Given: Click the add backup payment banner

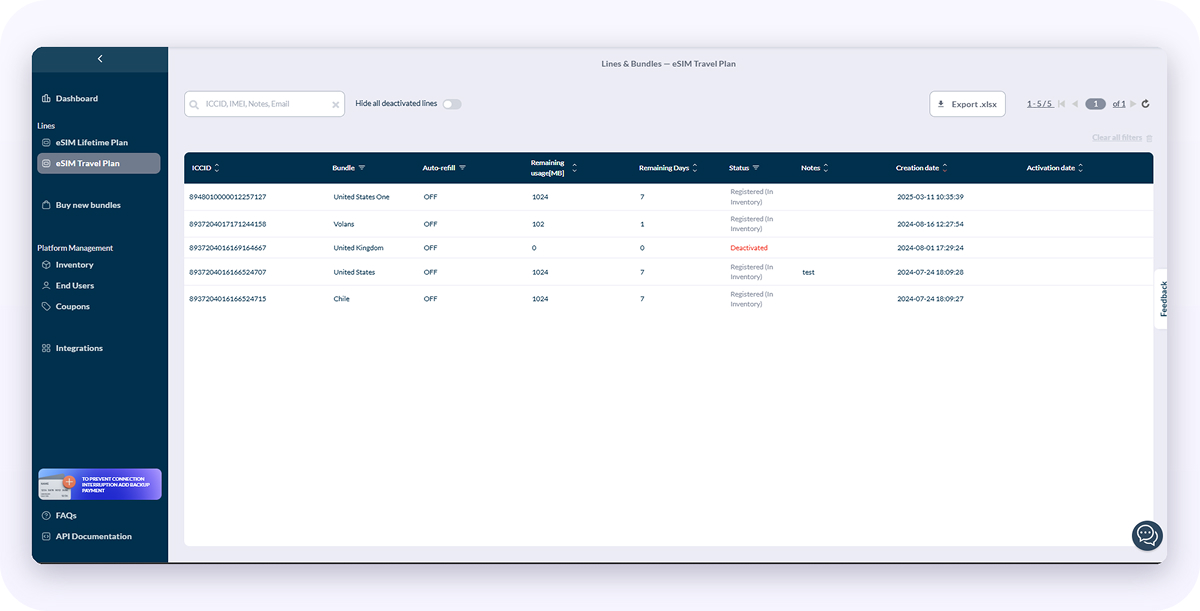Looking at the screenshot, I should [x=99, y=484].
